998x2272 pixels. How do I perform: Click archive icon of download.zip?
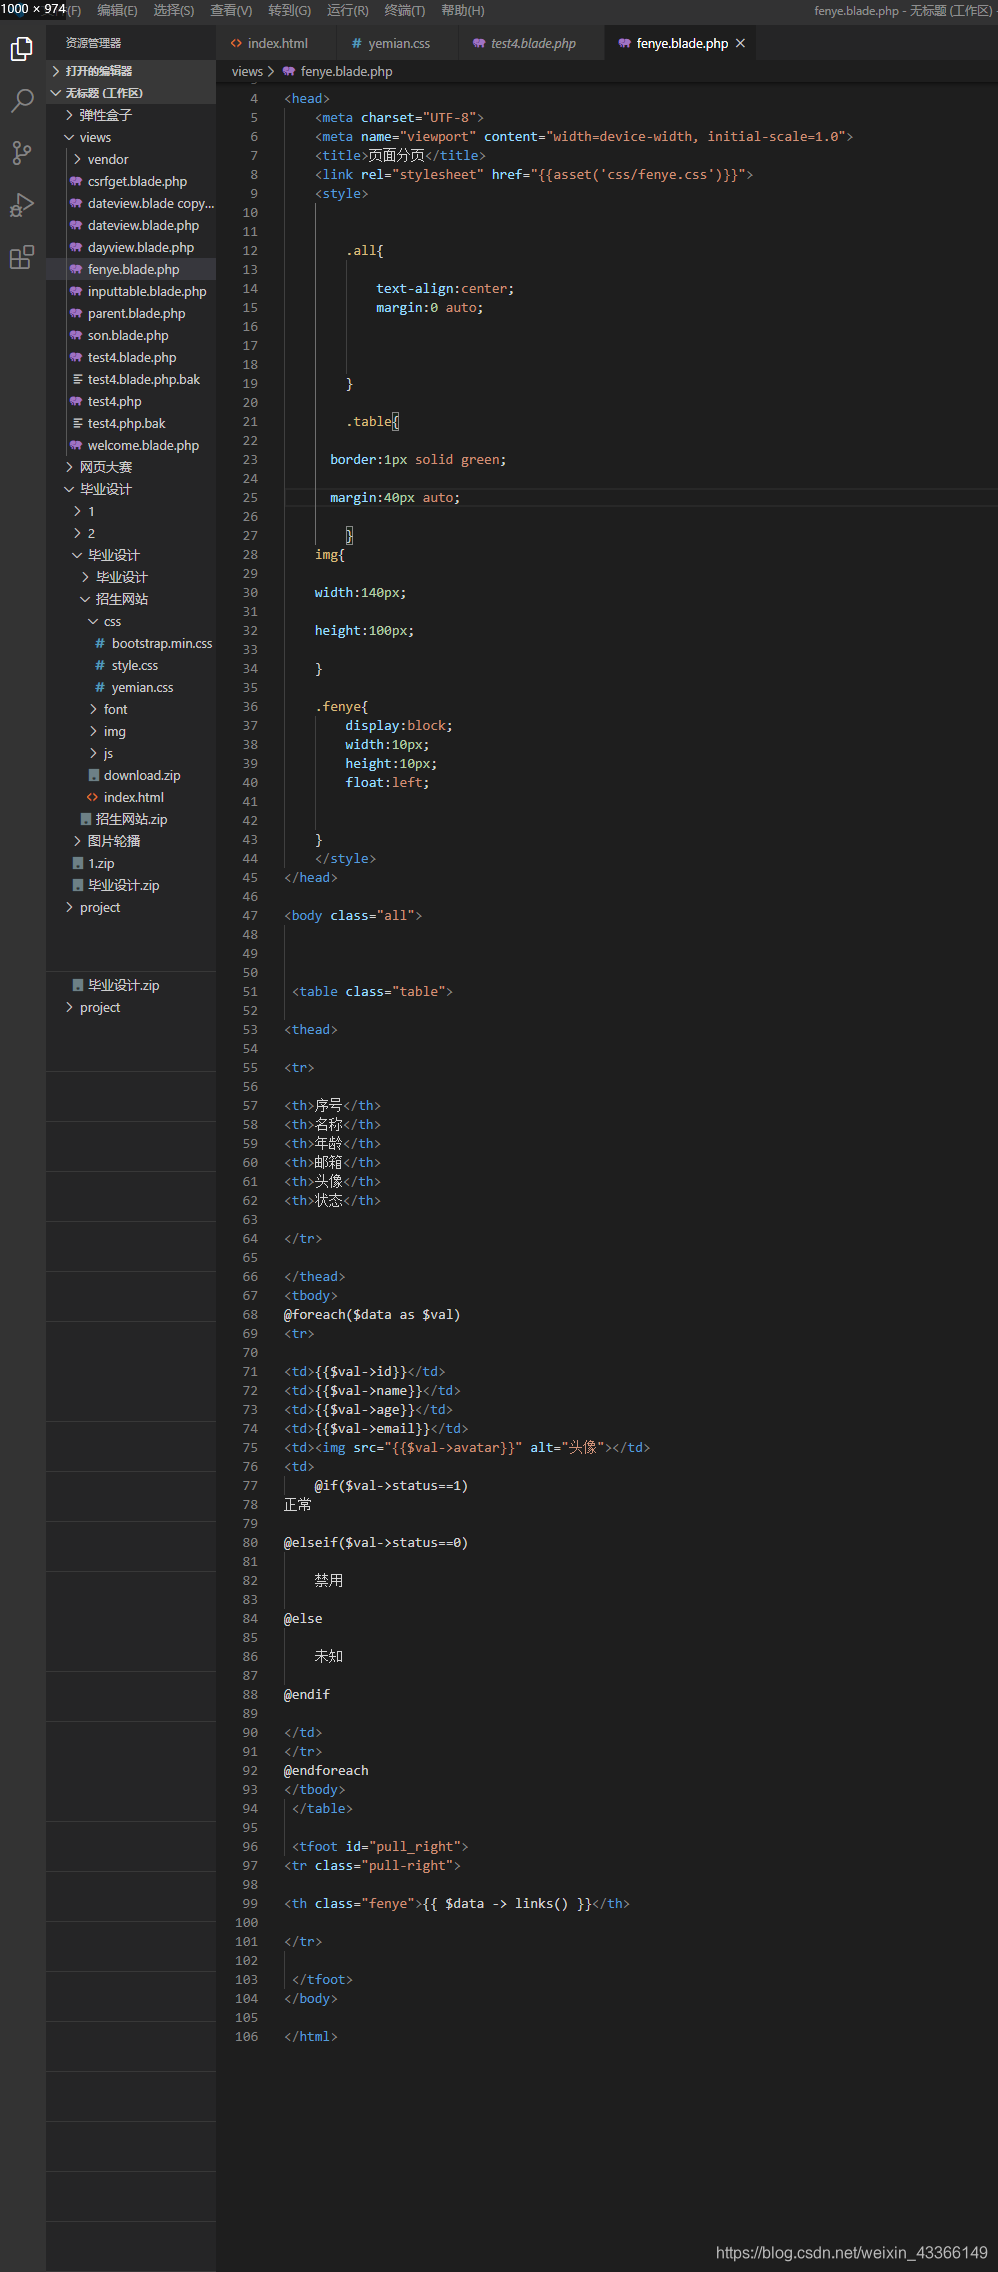[94, 775]
